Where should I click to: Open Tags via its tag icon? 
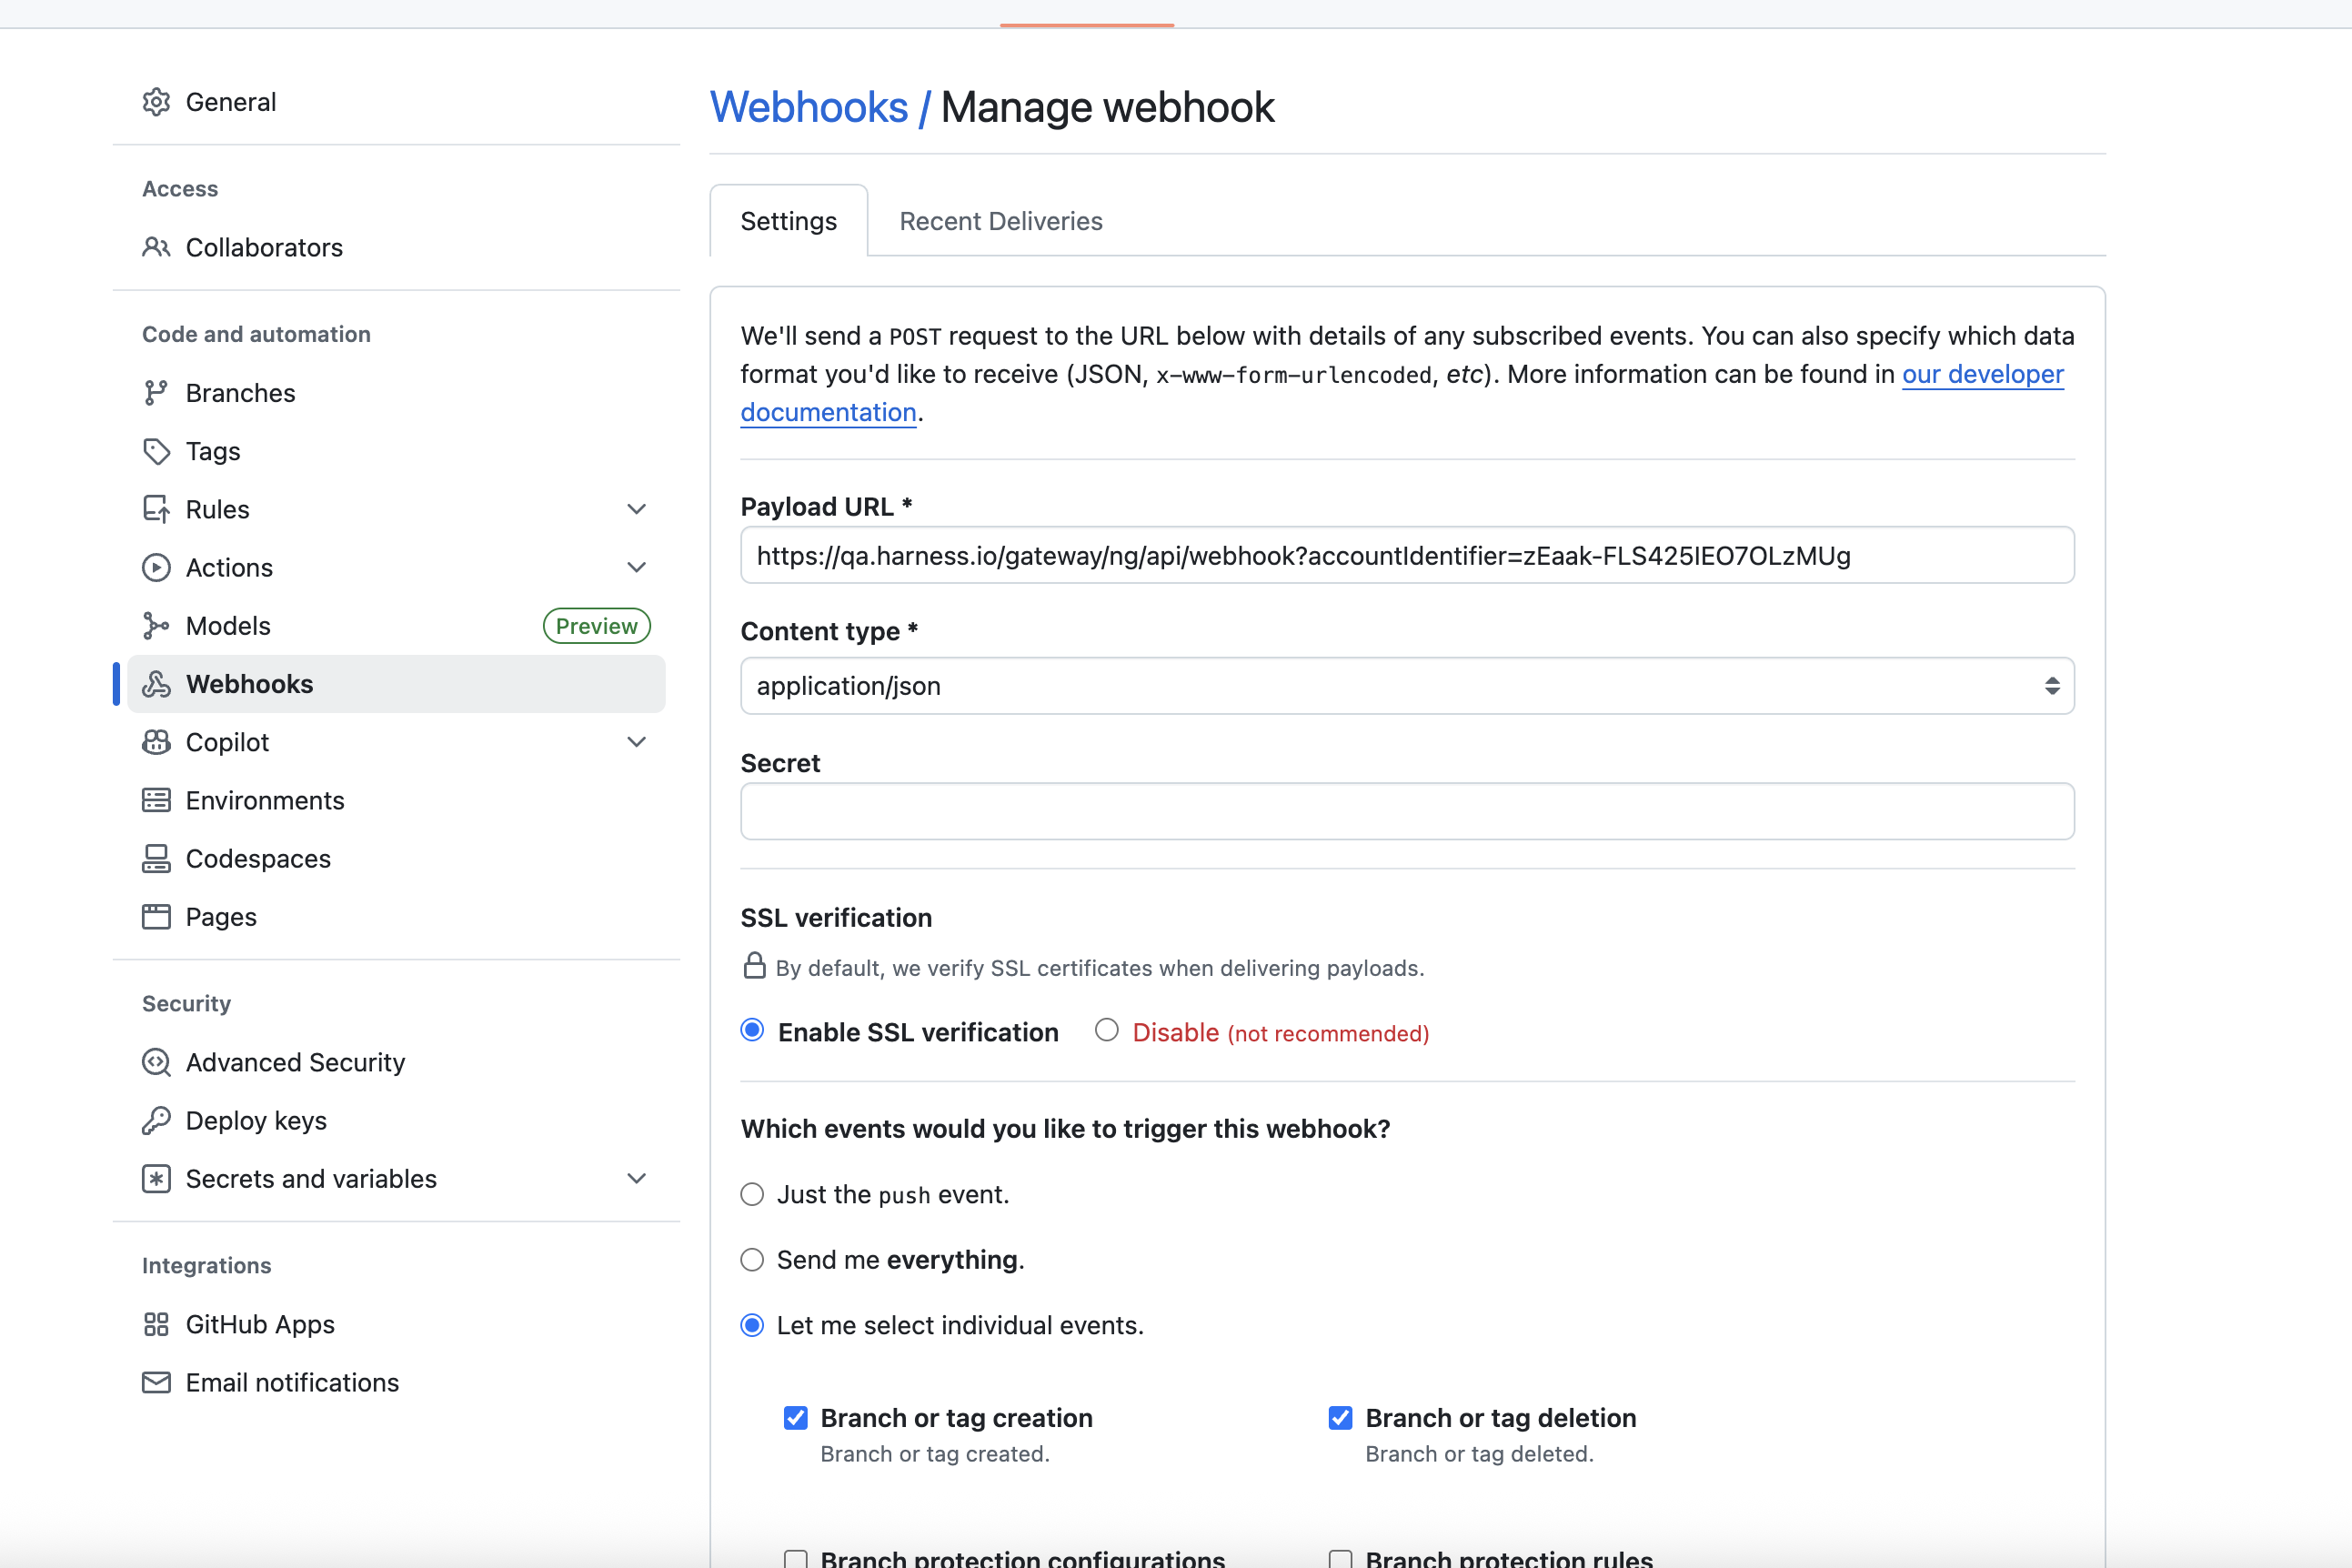click(157, 451)
